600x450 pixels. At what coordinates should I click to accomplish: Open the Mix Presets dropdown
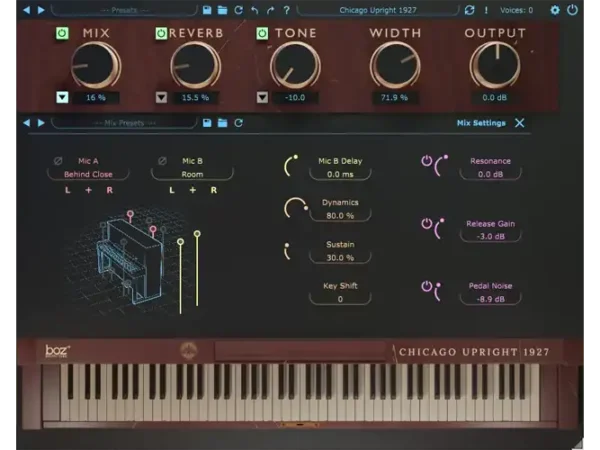[x=124, y=123]
